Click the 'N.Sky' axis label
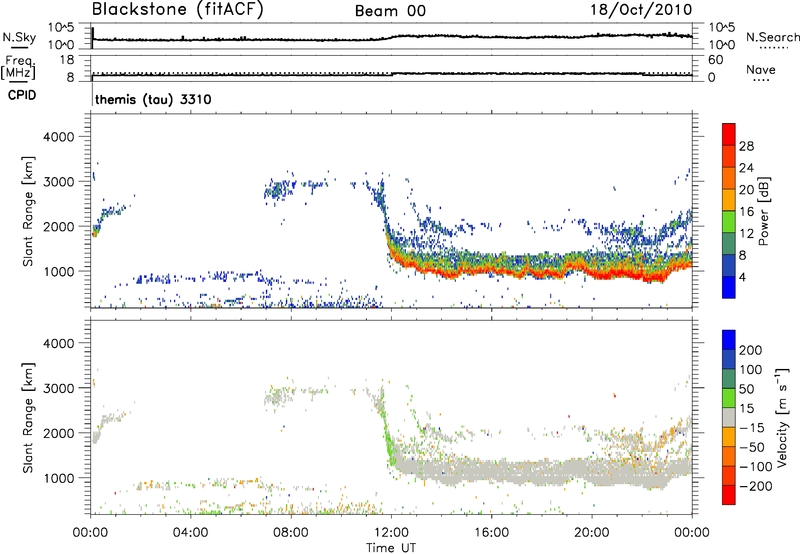 coord(19,37)
